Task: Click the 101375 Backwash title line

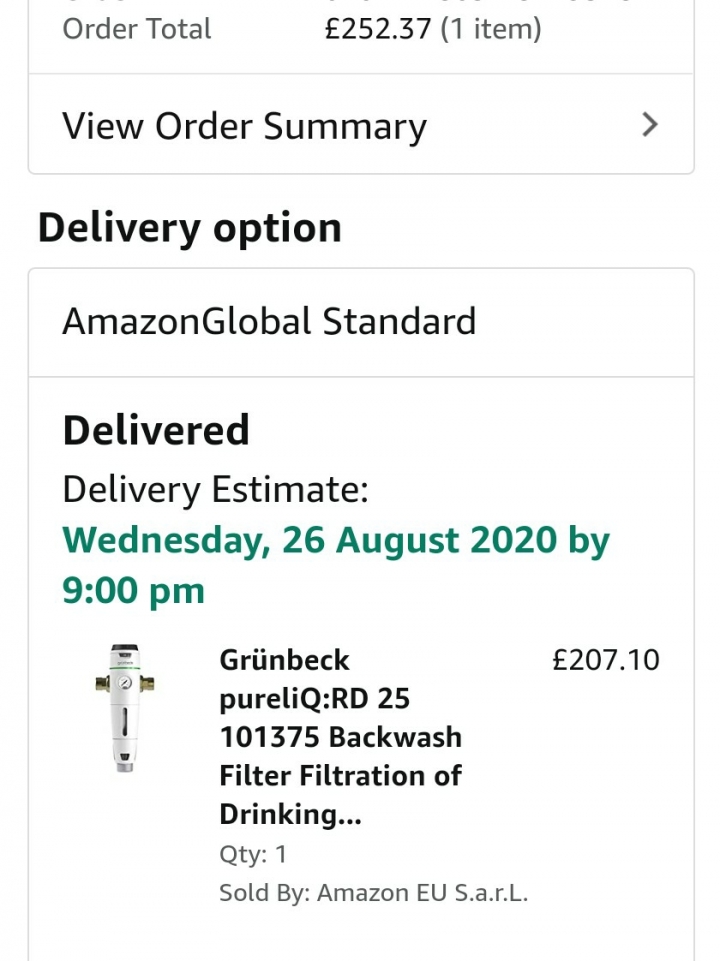Action: point(341,737)
